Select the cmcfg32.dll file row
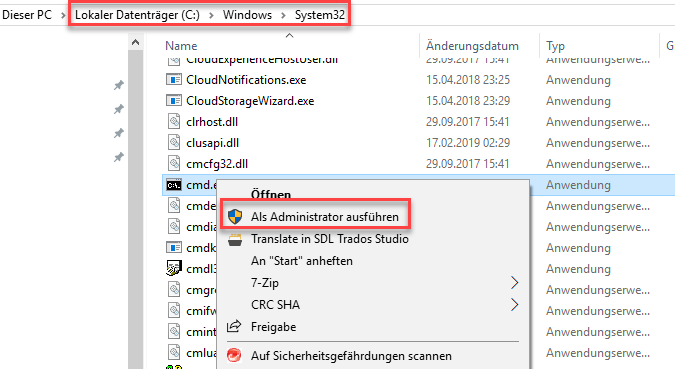This screenshot has width=675, height=369. [x=418, y=164]
